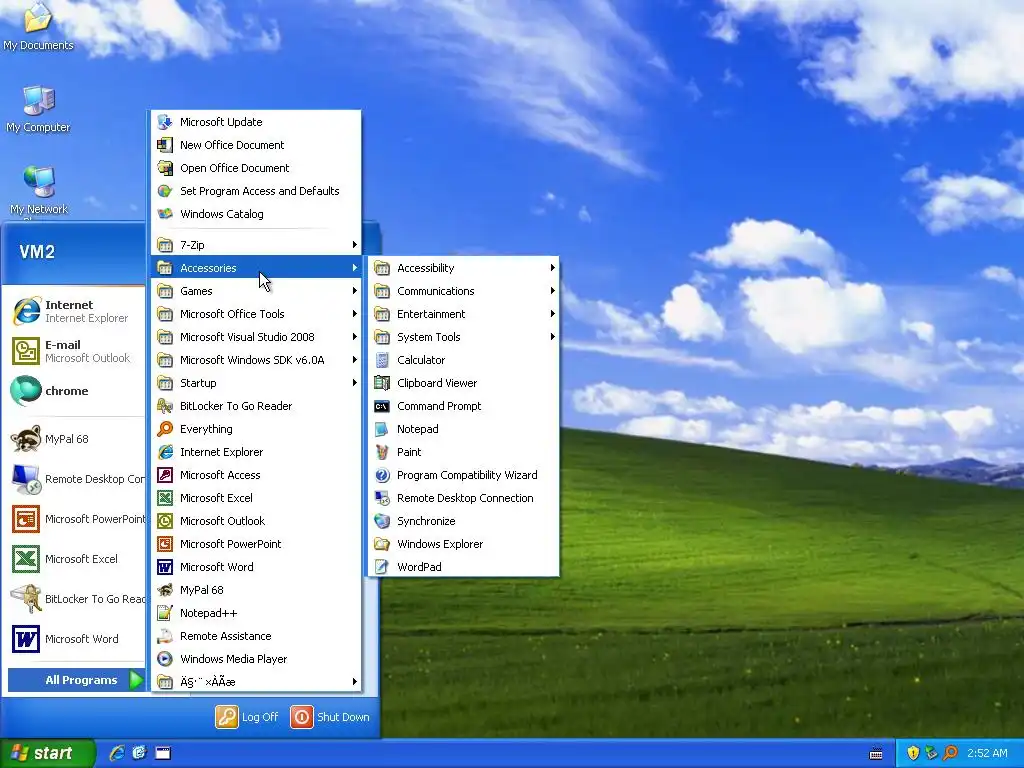Open Microsoft Word in recent programs
The image size is (1024, 768).
(x=76, y=639)
